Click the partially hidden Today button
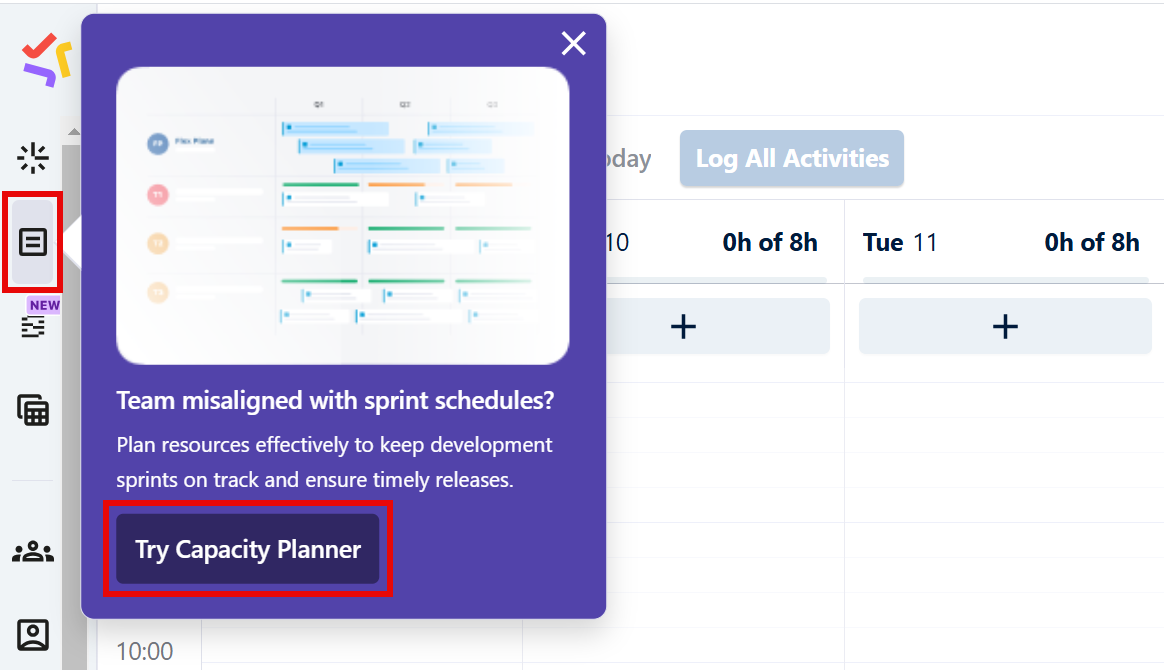Viewport: 1164px width, 670px height. tap(630, 158)
